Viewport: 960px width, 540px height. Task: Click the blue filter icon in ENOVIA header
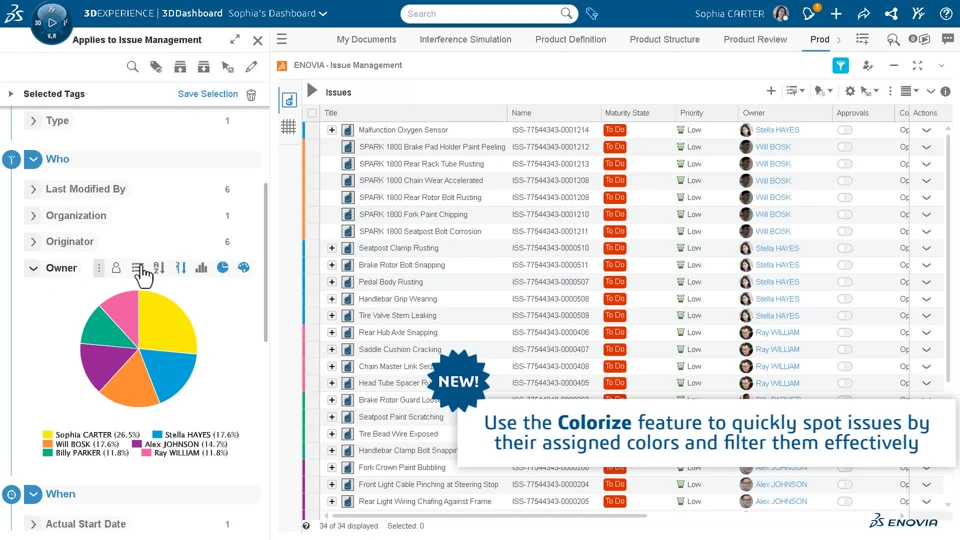tap(841, 66)
